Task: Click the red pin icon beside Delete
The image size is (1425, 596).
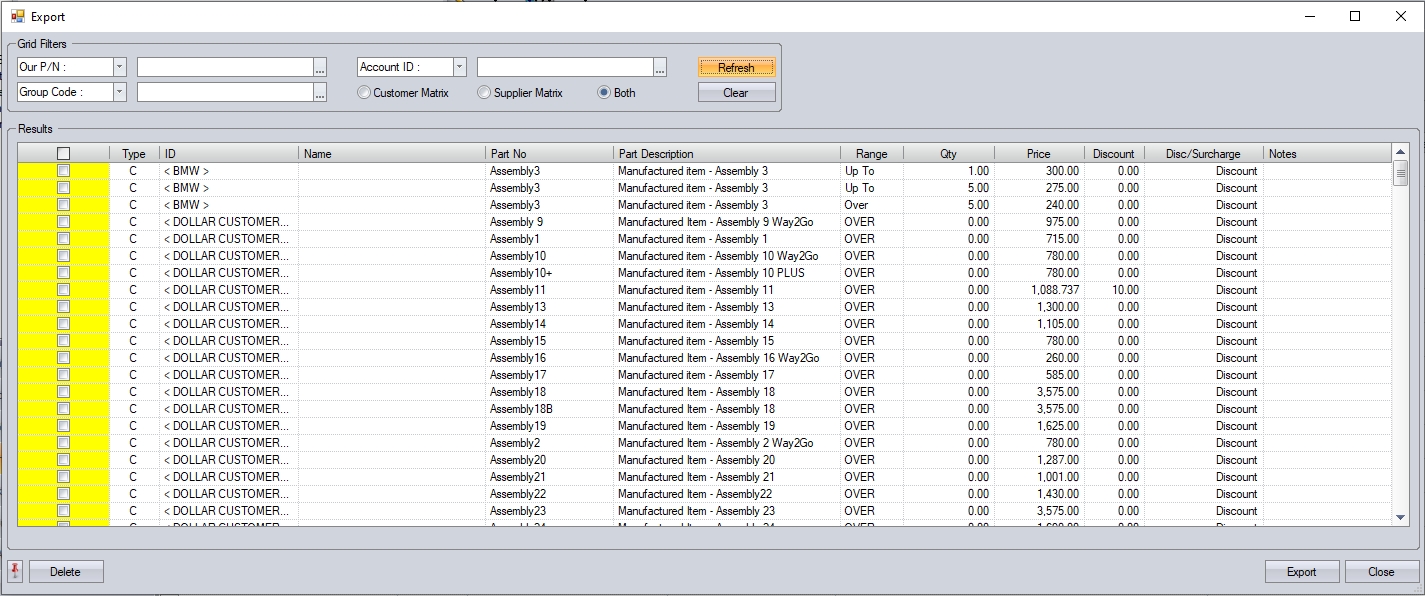Action: 15,571
